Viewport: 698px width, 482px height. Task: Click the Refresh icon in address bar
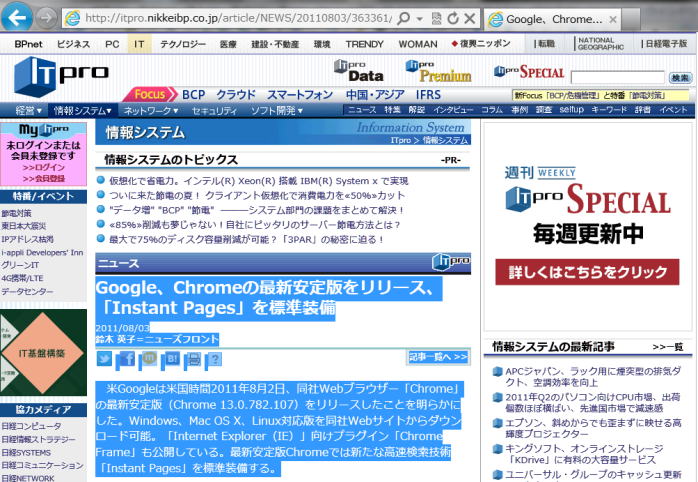(x=453, y=18)
